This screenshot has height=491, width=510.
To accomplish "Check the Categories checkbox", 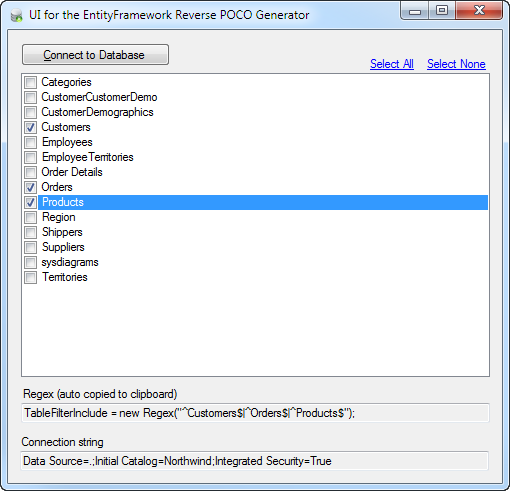I will 31,82.
